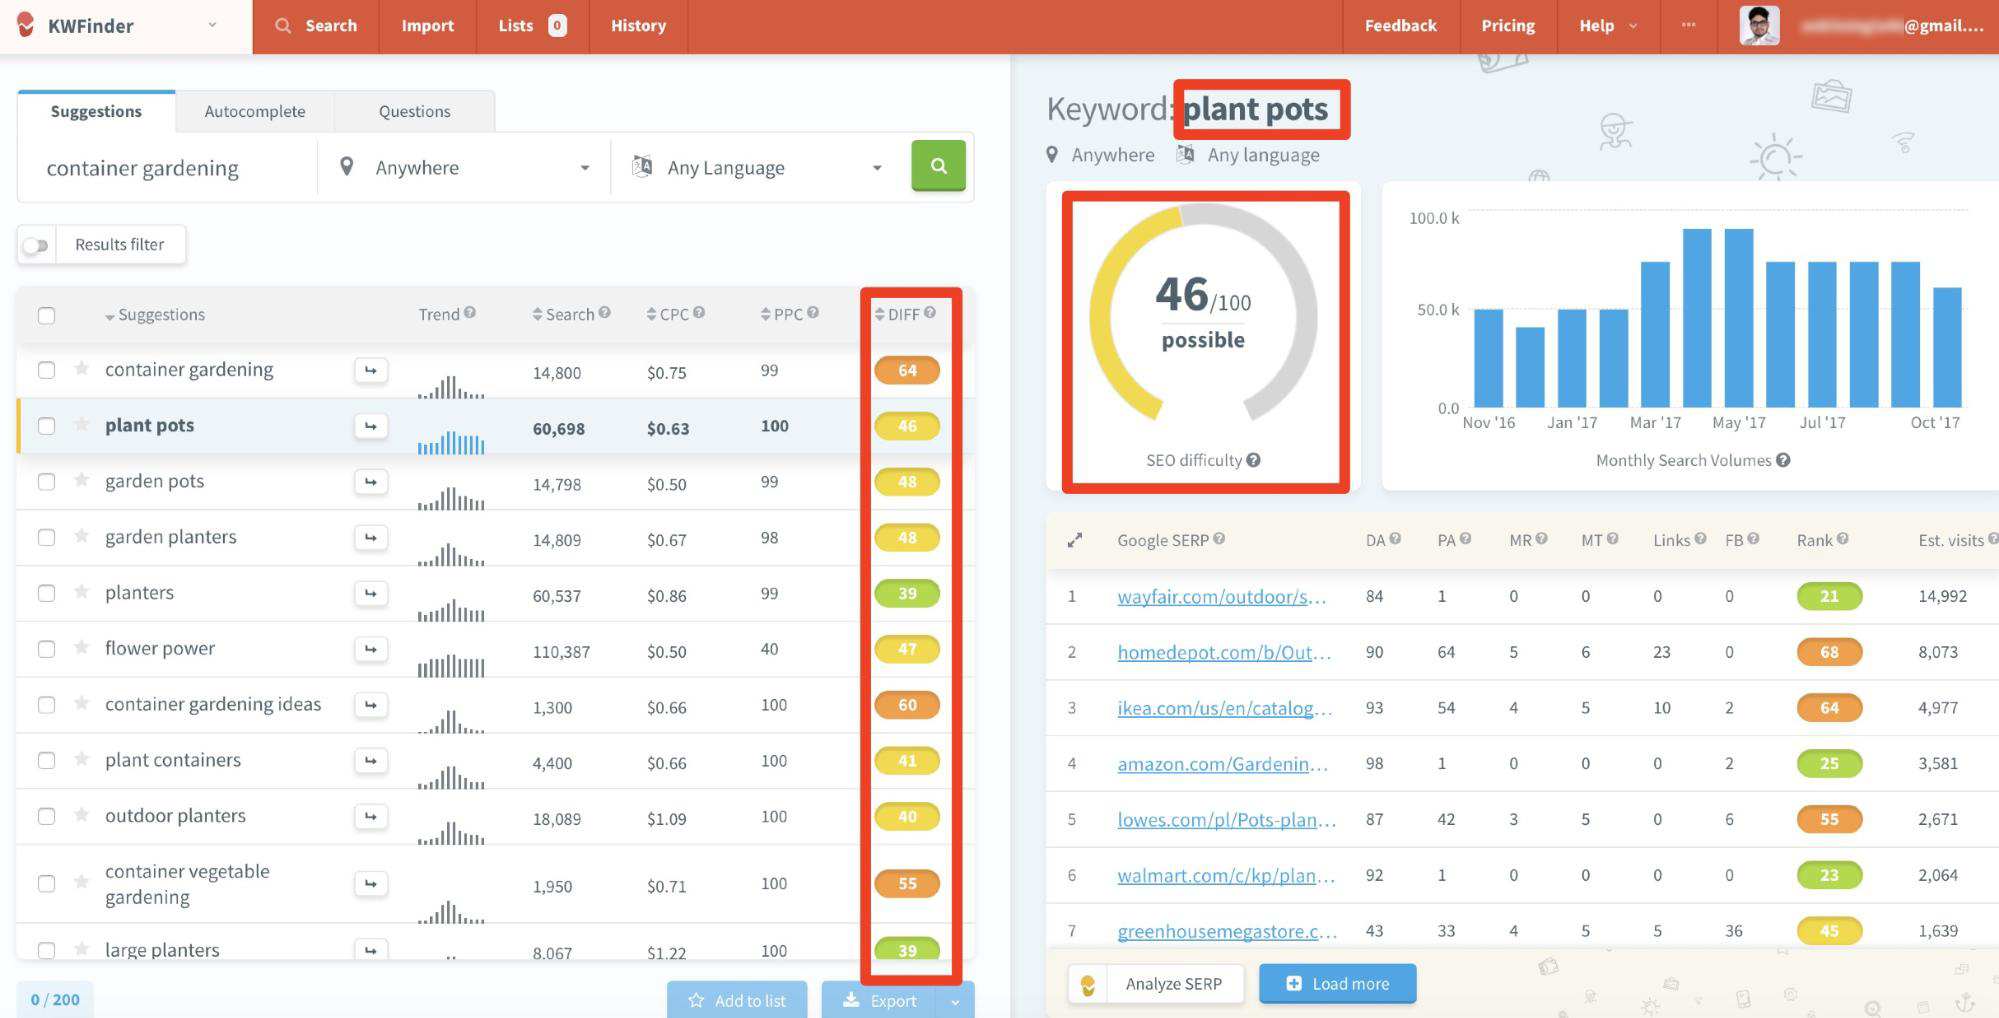Click the more options ellipsis in top bar
Image resolution: width=1999 pixels, height=1018 pixels.
point(1688,26)
